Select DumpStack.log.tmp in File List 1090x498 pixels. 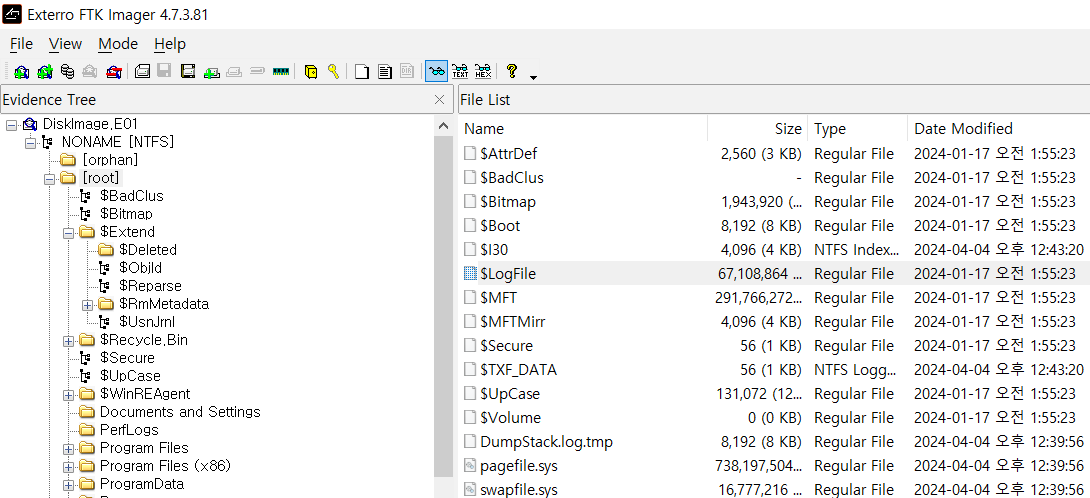774,442
